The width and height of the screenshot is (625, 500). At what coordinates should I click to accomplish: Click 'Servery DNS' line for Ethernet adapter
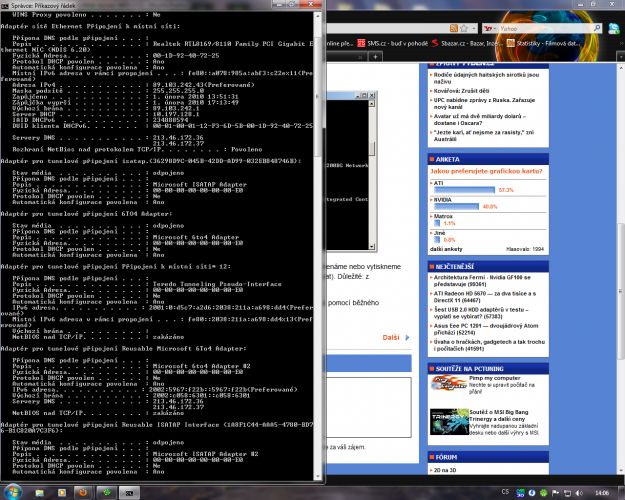coord(108,138)
